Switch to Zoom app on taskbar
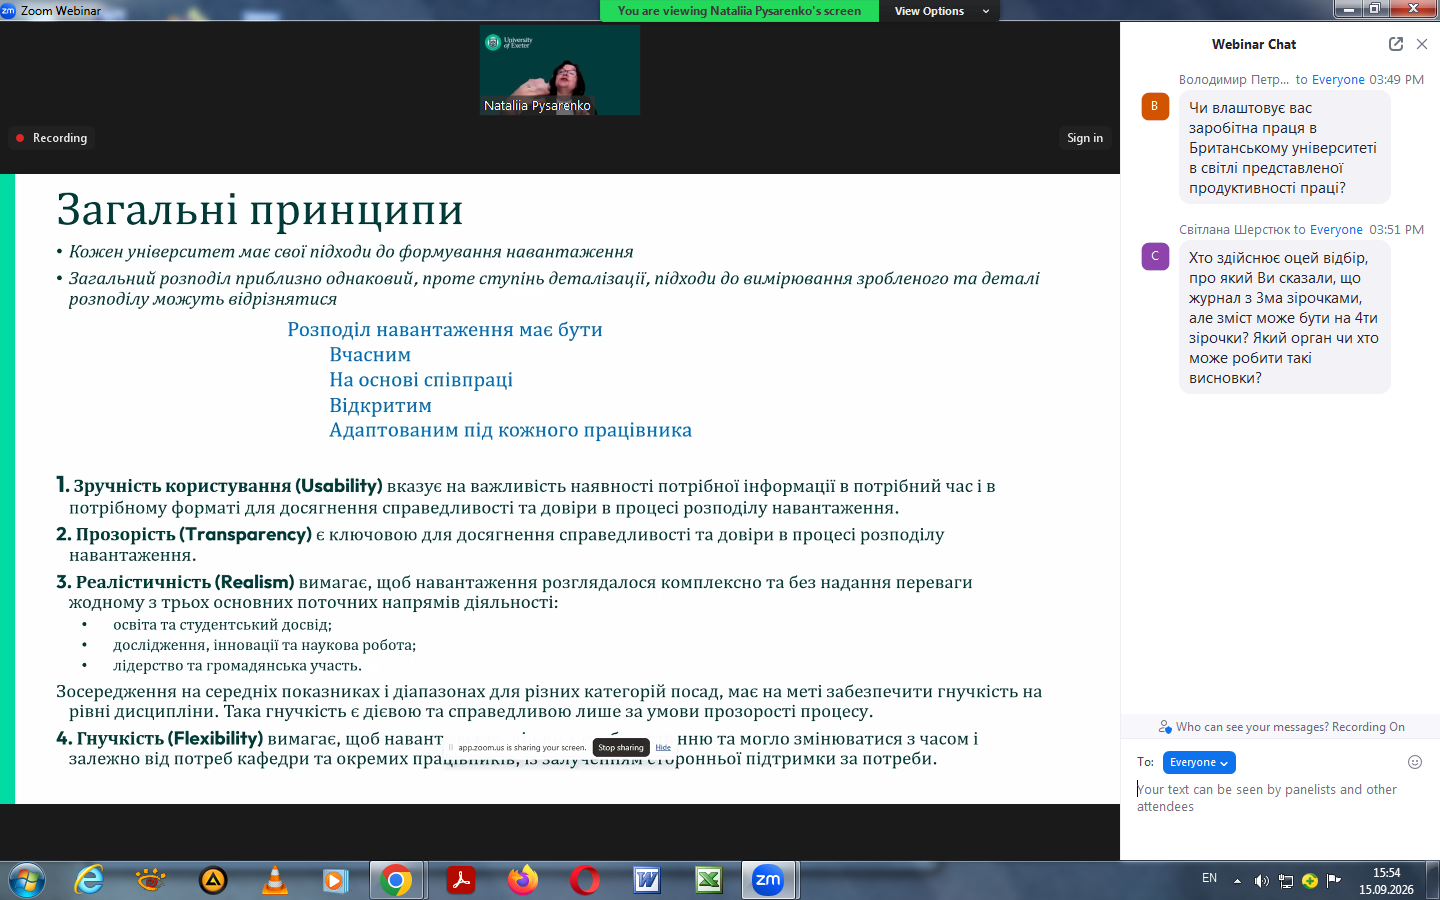1440x900 pixels. pos(768,880)
